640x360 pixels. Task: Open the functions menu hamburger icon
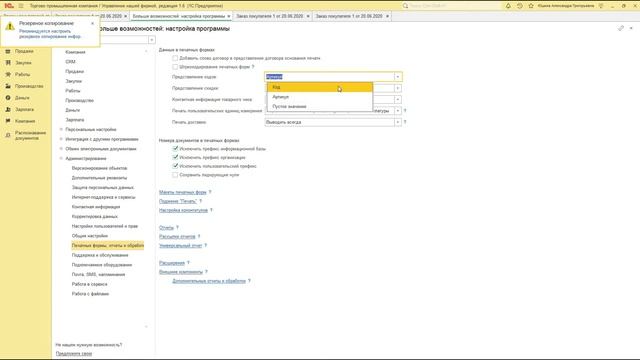coord(21,6)
